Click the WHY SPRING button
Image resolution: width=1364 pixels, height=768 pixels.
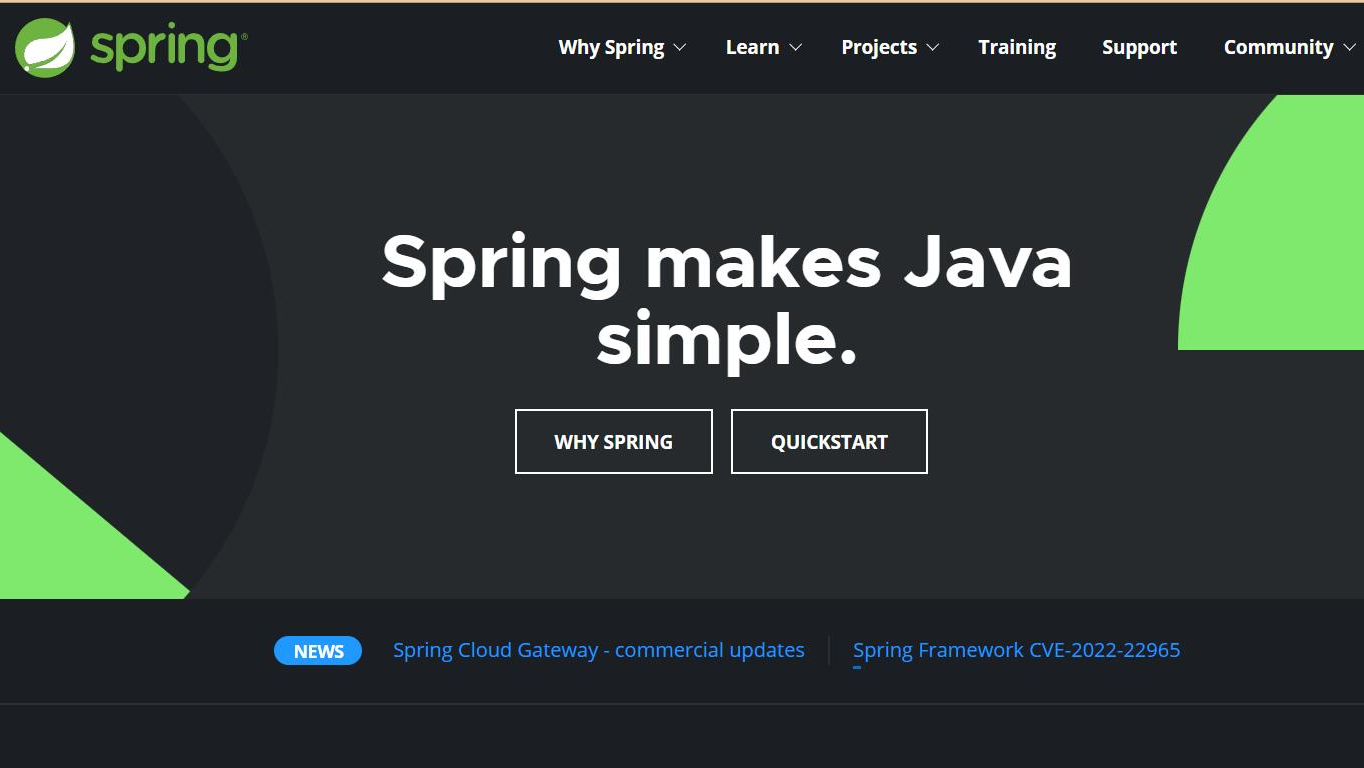pyautogui.click(x=614, y=441)
